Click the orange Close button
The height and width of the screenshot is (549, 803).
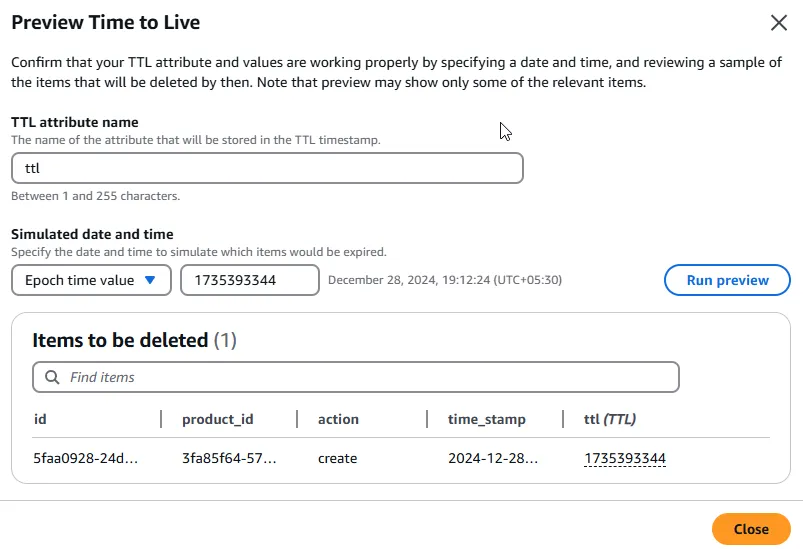[750, 529]
